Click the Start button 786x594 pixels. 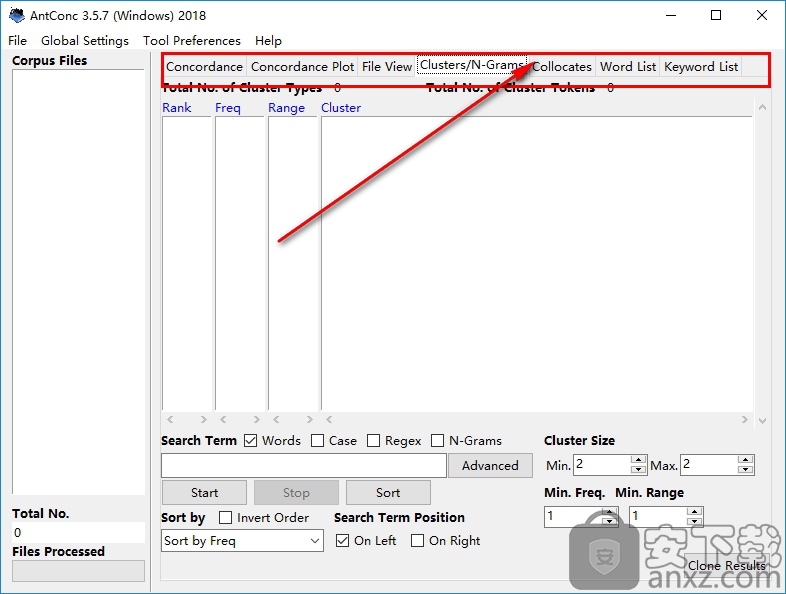pos(205,493)
